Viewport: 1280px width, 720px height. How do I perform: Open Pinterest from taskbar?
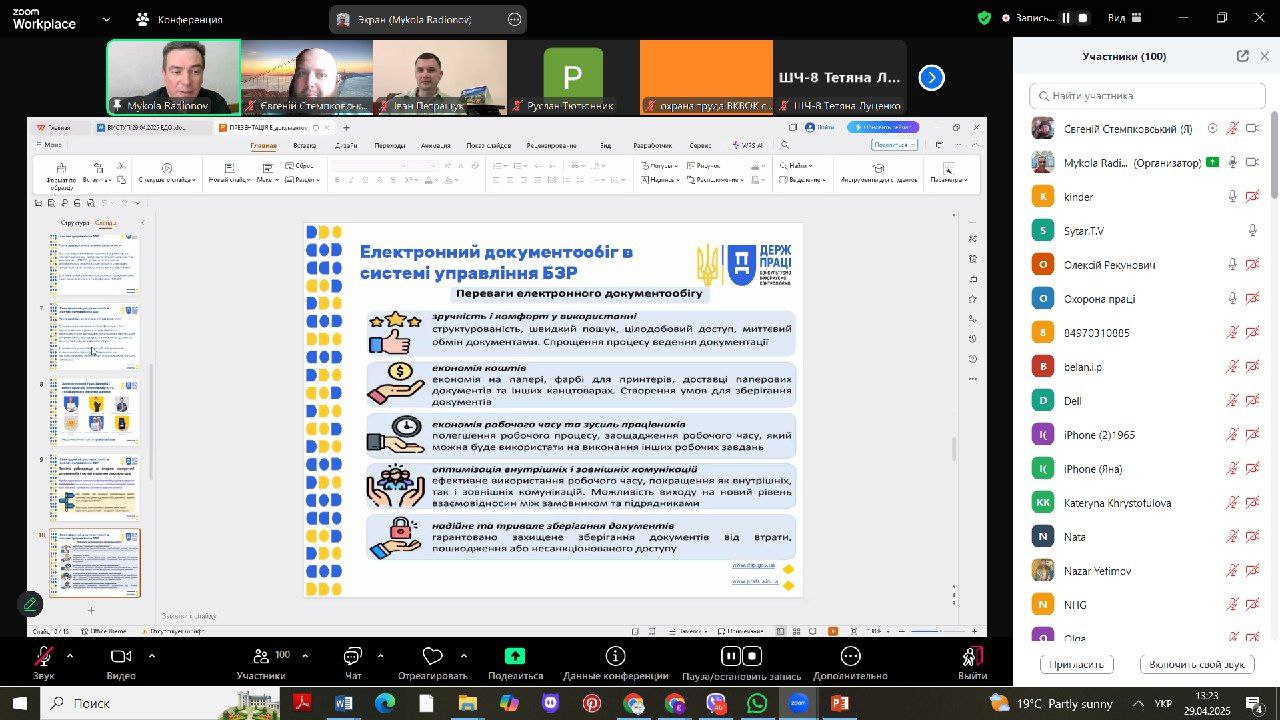tap(592, 703)
